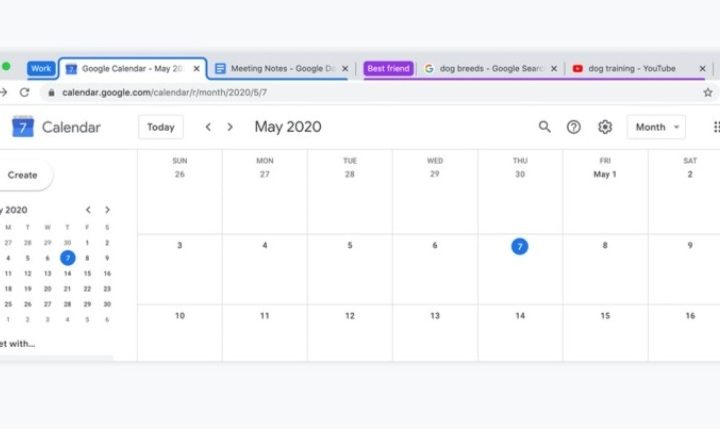Bookmark page with star icon

coord(708,92)
